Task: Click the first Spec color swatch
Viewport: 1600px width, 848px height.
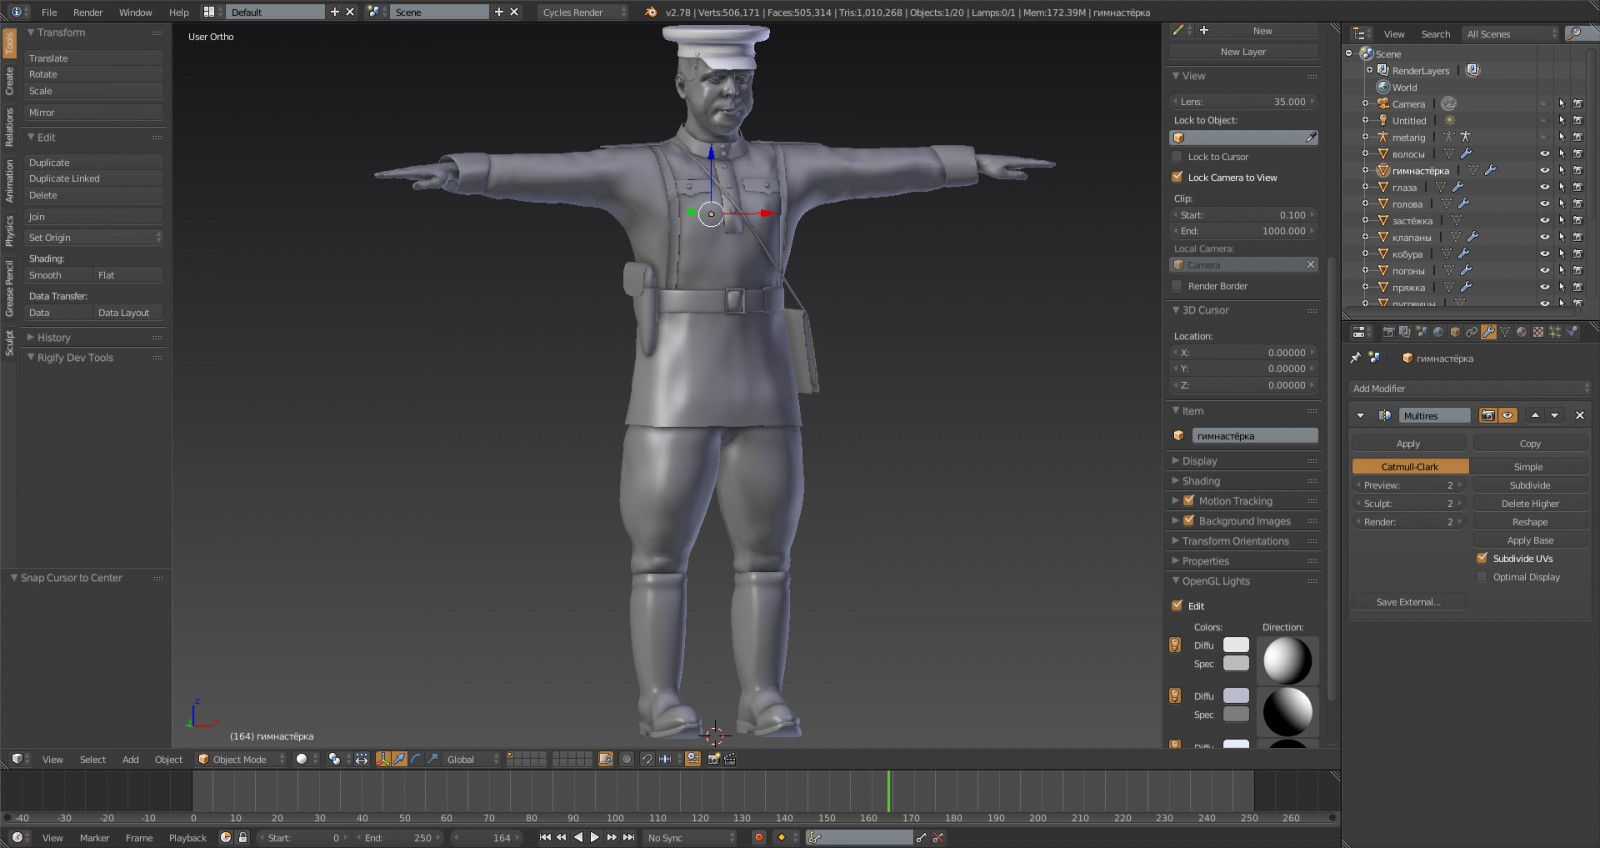Action: pos(1236,663)
